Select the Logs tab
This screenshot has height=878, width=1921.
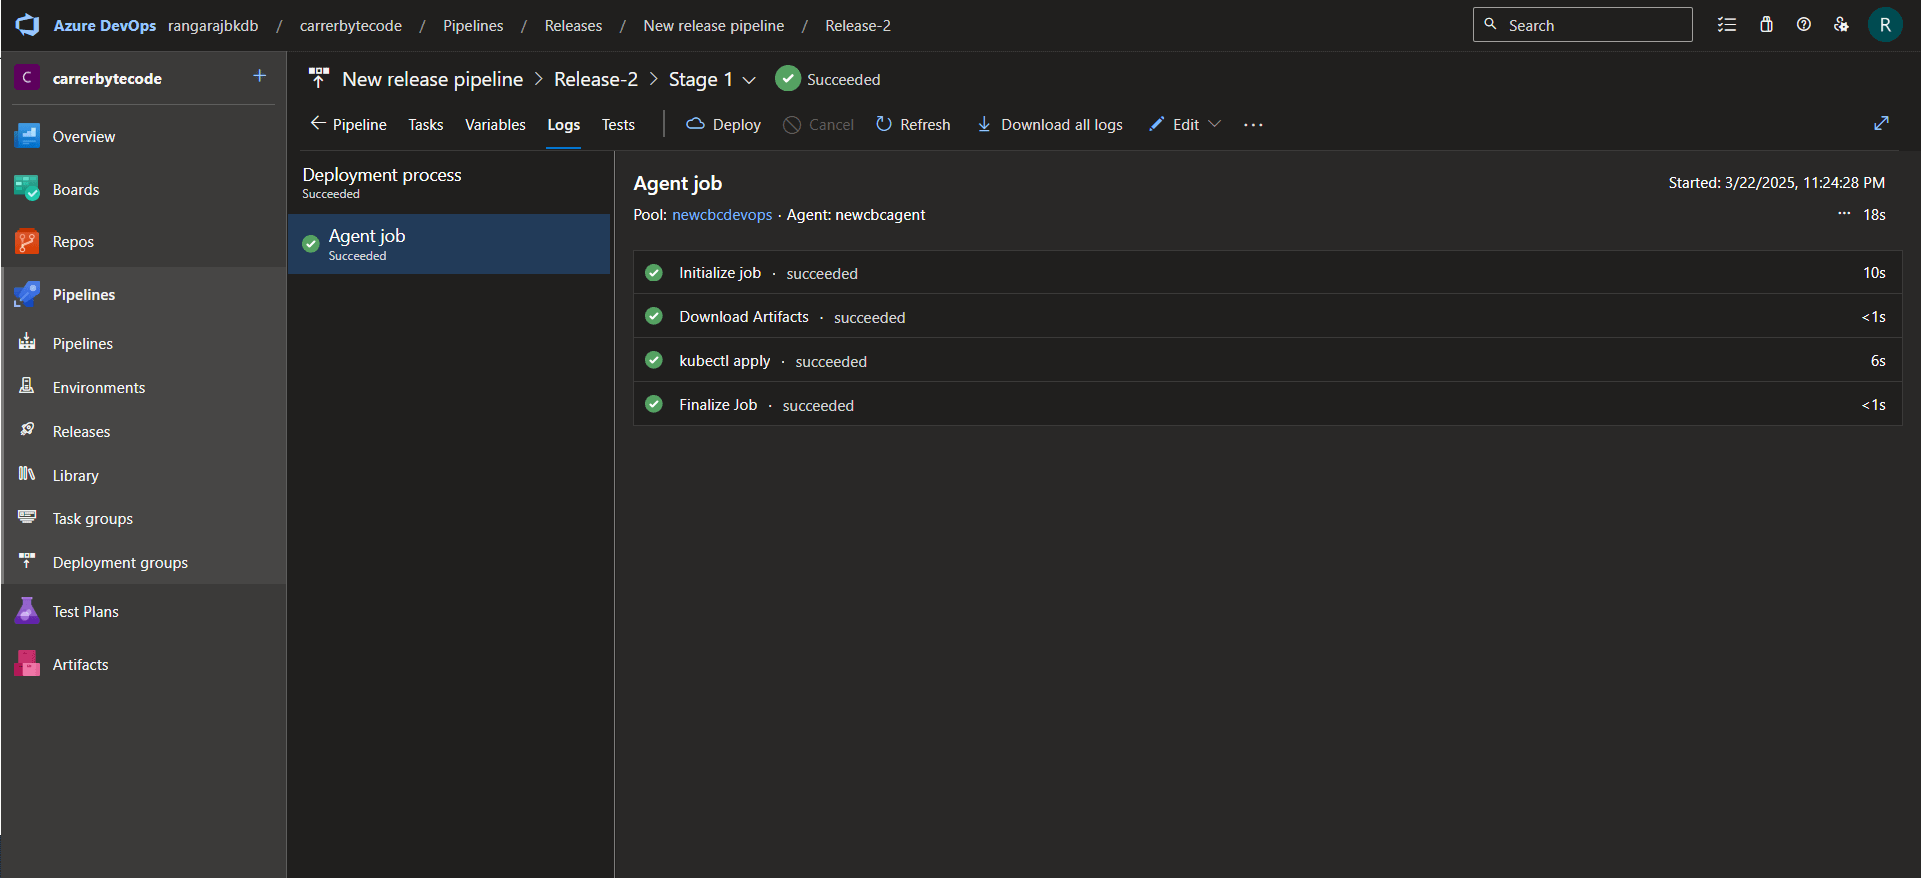point(563,125)
